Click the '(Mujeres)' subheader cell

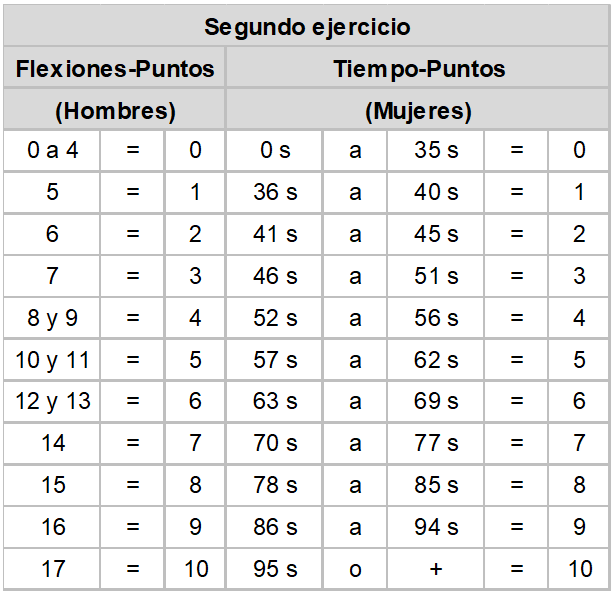click(x=418, y=110)
